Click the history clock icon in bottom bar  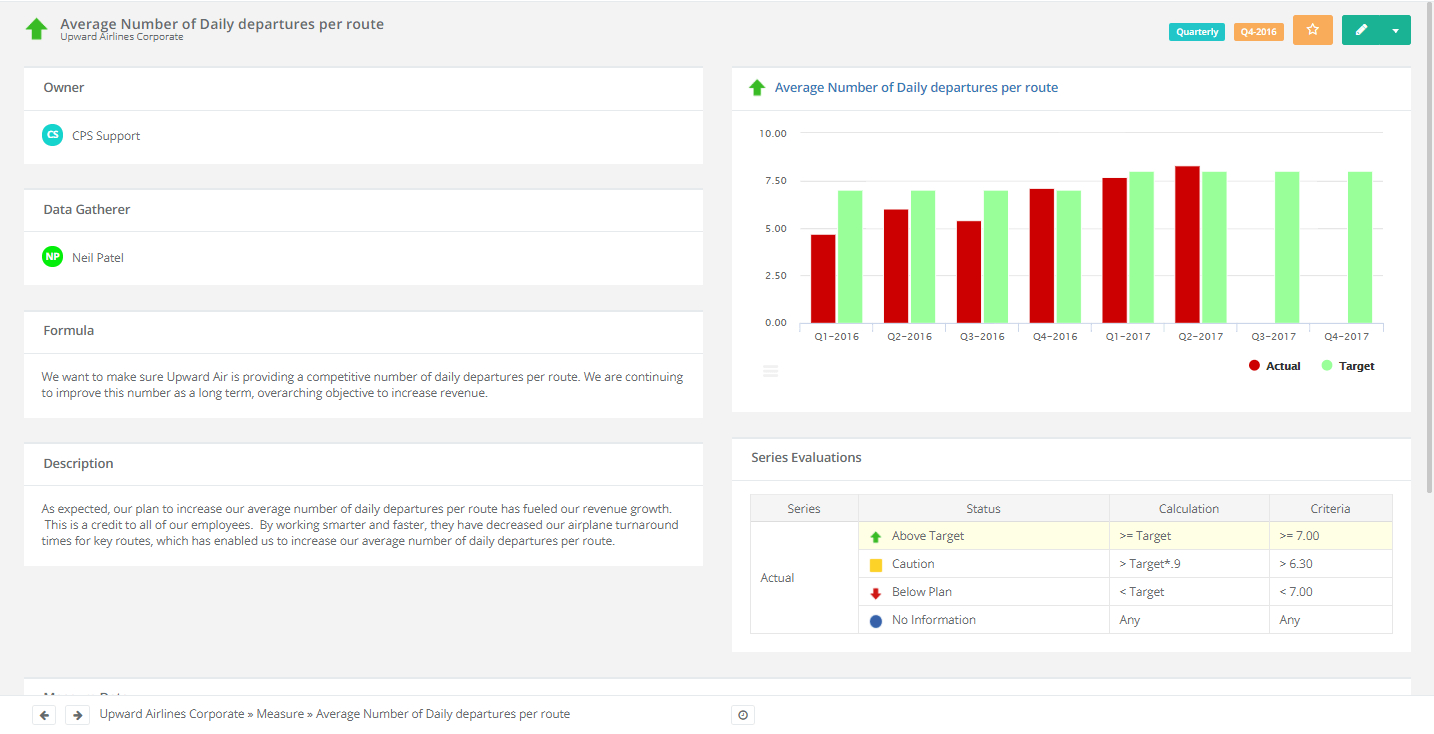pos(743,714)
